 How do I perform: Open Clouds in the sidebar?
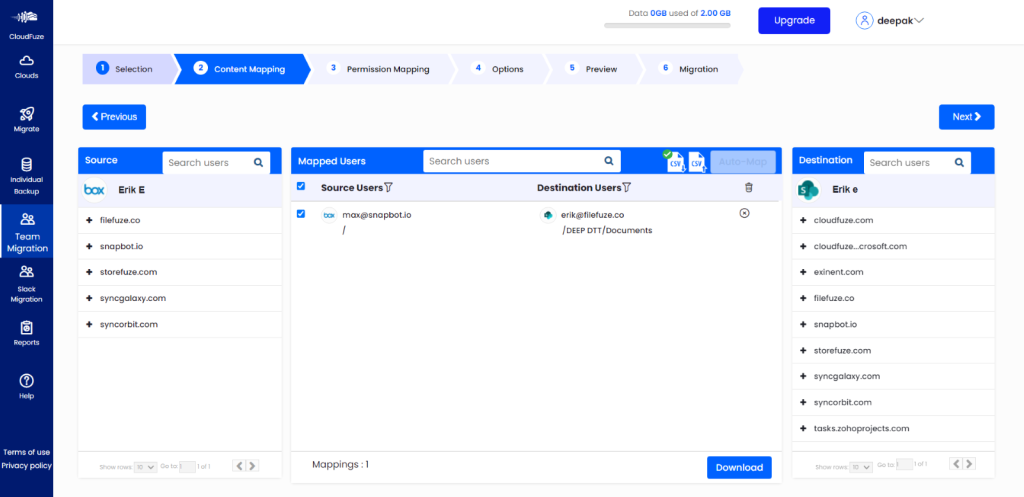click(26, 67)
